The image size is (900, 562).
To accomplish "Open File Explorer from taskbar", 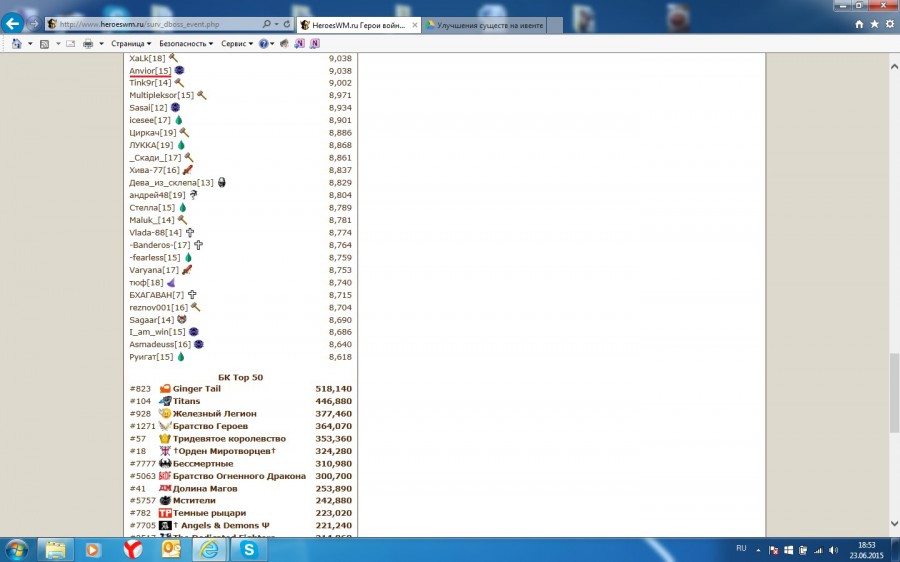I will 56,550.
